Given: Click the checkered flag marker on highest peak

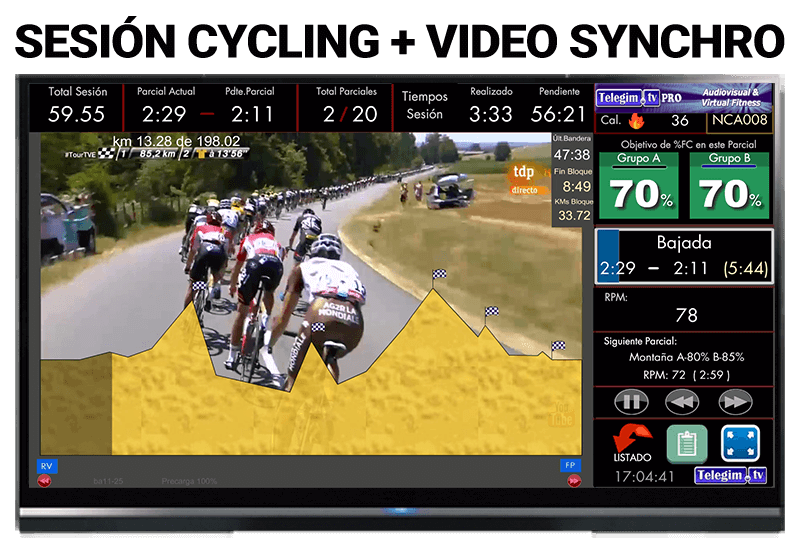Looking at the screenshot, I should coord(439,274).
